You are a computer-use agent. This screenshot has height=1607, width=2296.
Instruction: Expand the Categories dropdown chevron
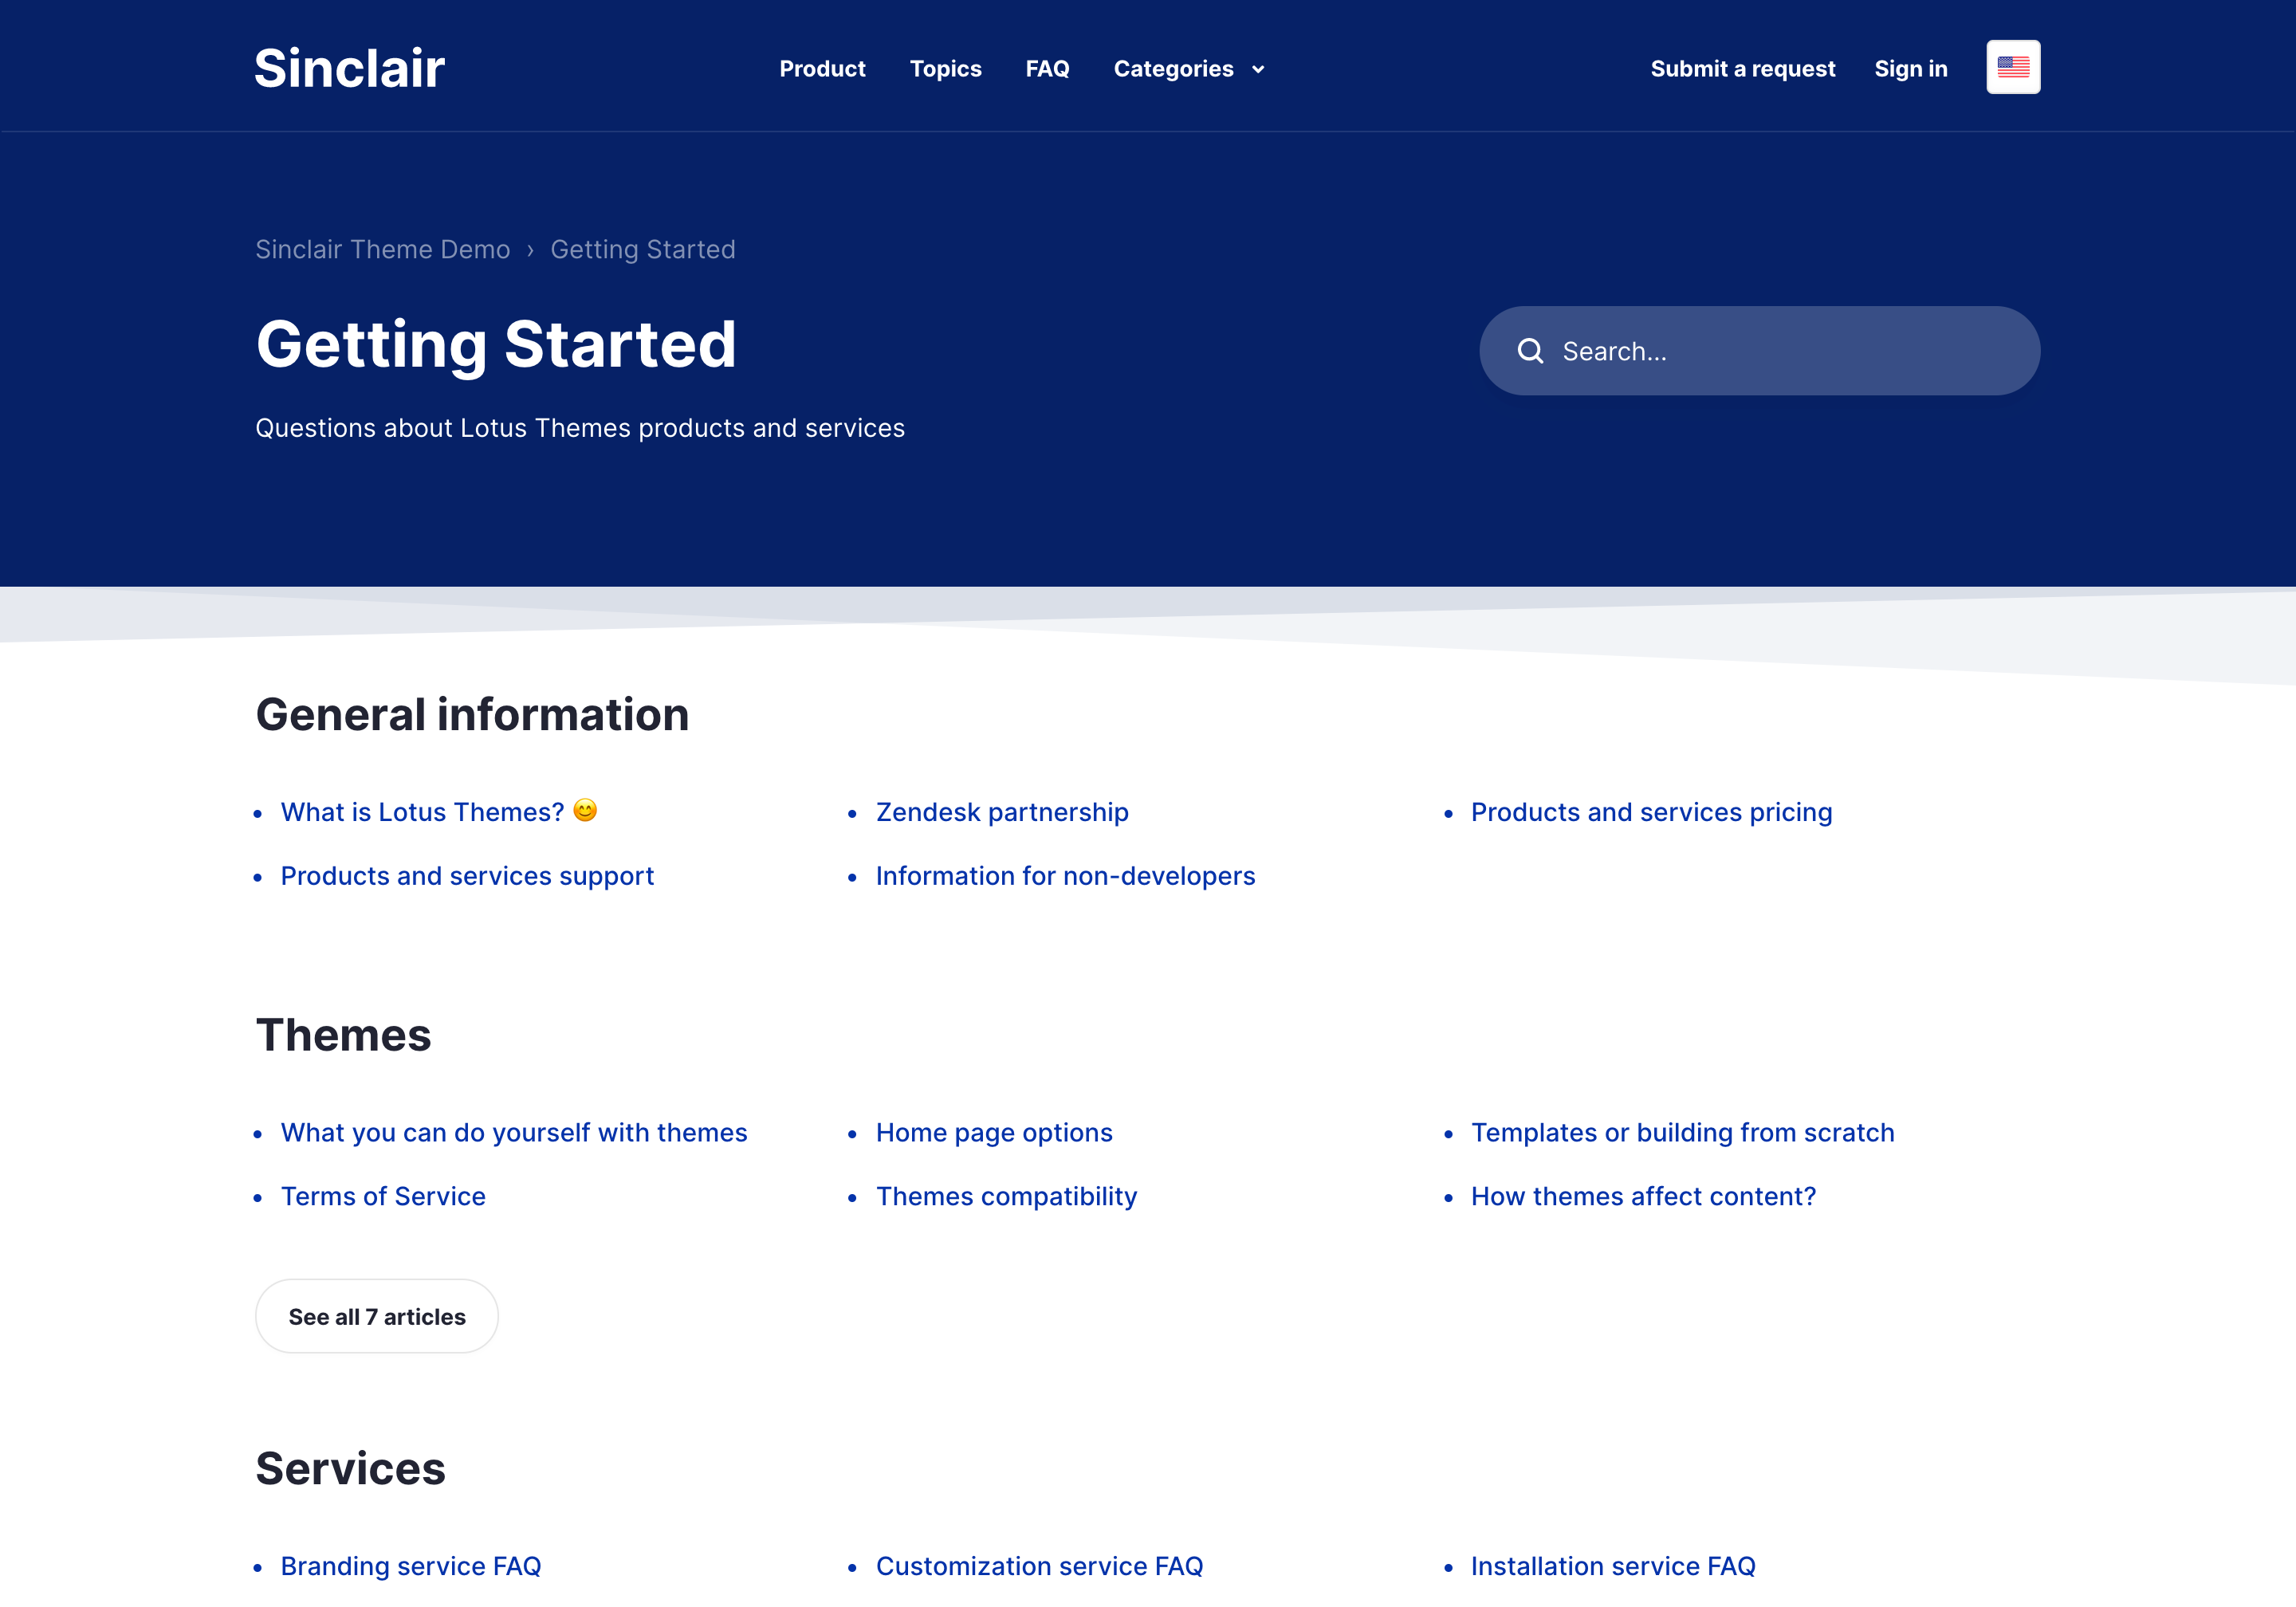click(1258, 69)
